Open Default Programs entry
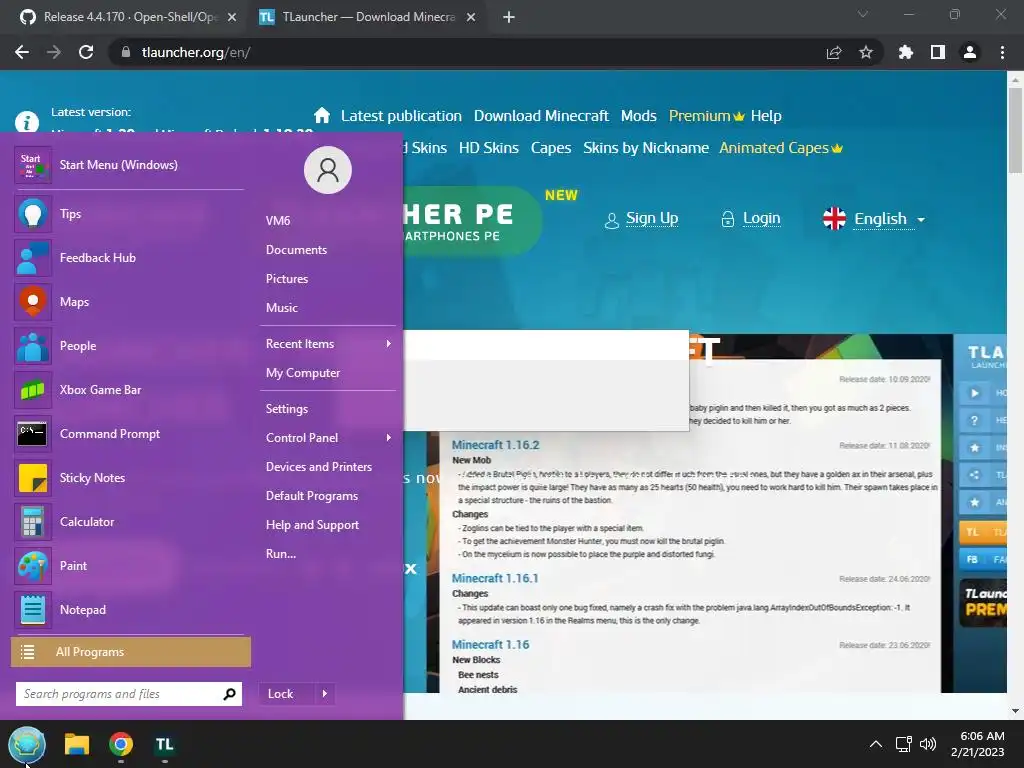The image size is (1024, 768). click(x=312, y=496)
